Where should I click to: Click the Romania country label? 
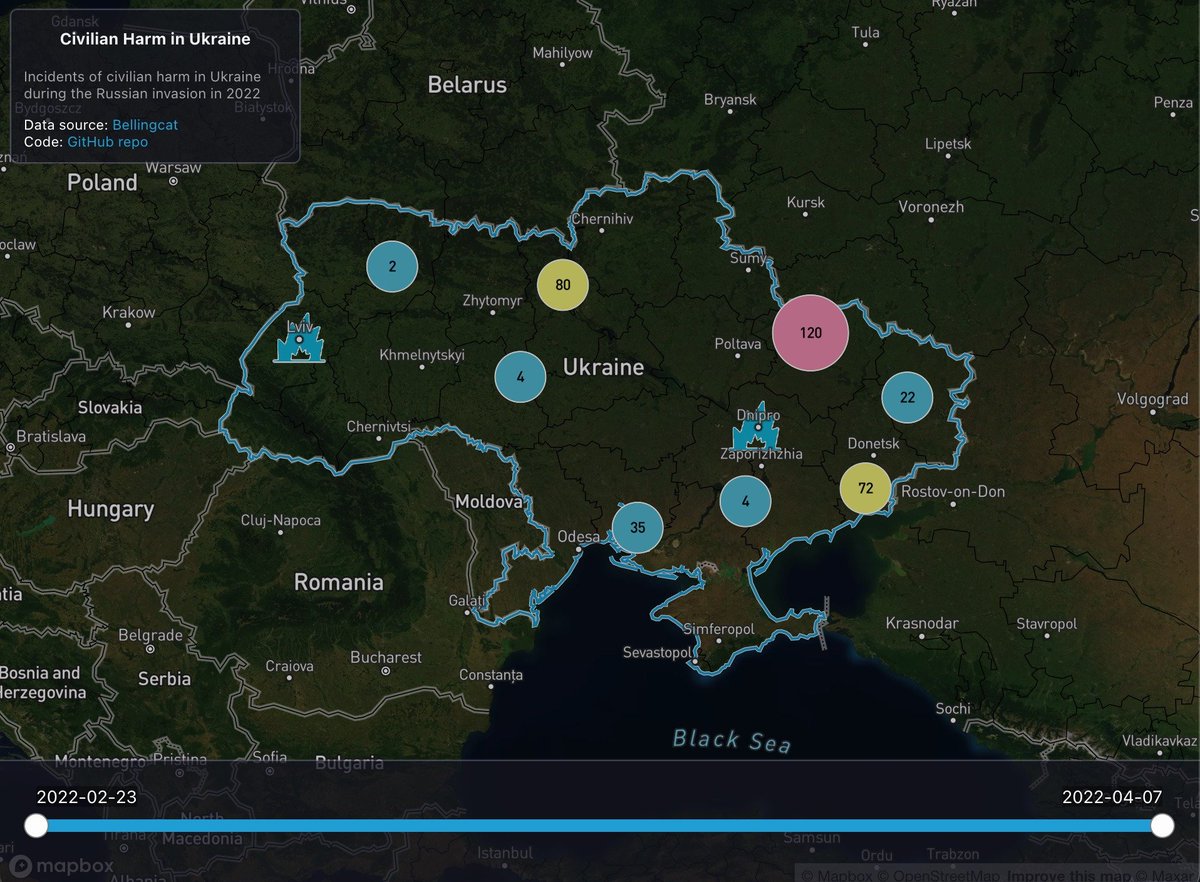click(338, 582)
